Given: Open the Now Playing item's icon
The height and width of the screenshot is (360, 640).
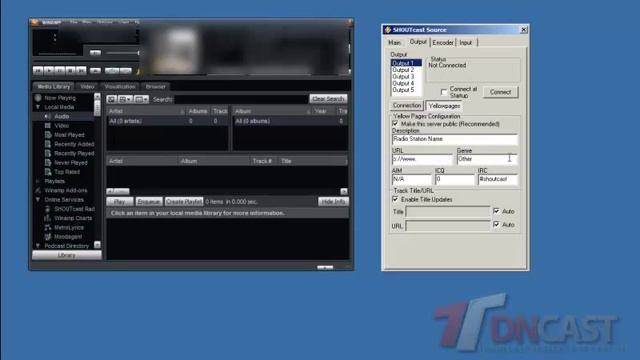Looking at the screenshot, I should [x=38, y=98].
